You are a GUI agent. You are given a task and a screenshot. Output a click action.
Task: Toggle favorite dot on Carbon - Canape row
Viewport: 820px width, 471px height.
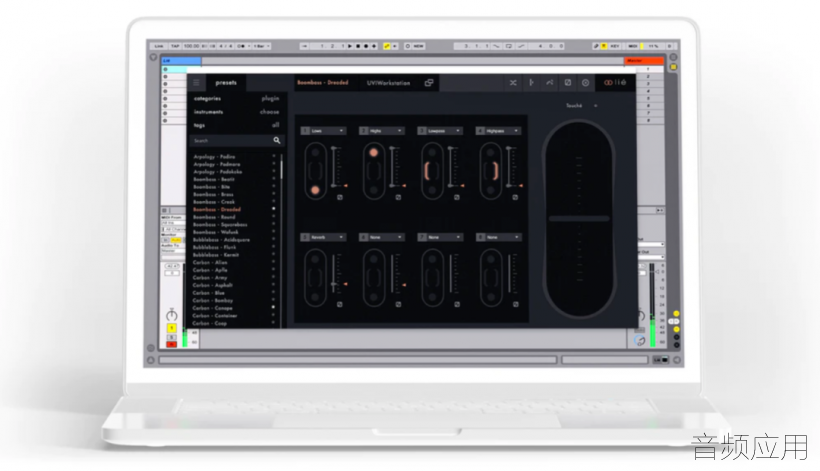coord(273,308)
